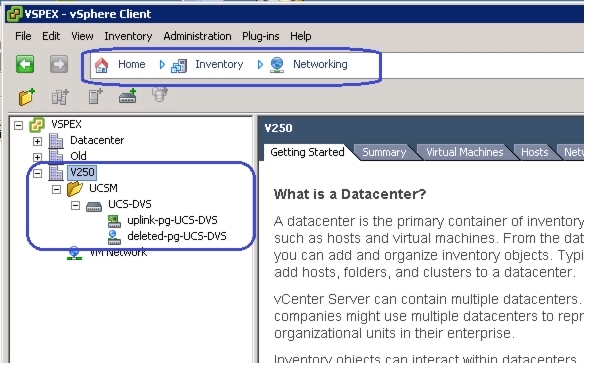Click the VSPEX vCenter server icon
This screenshot has width=593, height=375.
coord(37,125)
